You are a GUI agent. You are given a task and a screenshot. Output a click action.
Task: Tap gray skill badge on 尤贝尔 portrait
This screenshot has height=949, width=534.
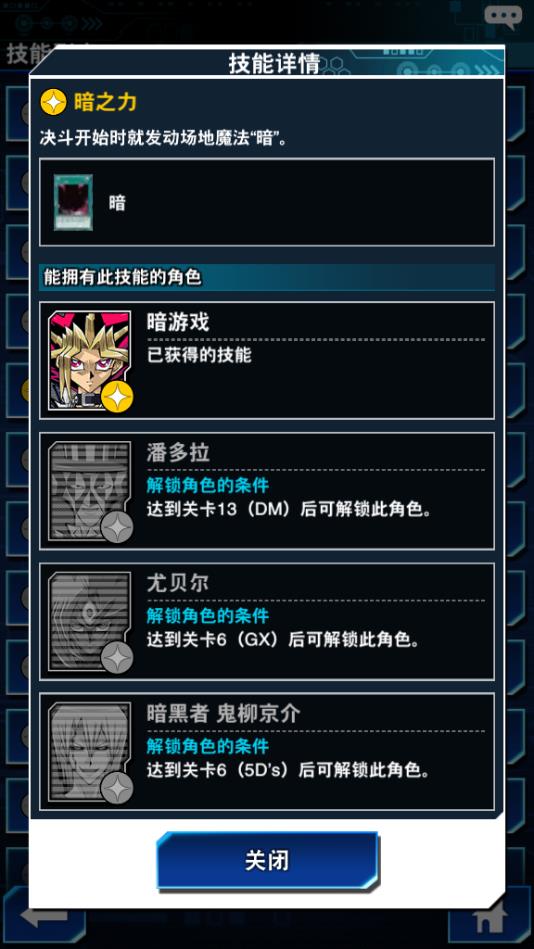coord(117,657)
